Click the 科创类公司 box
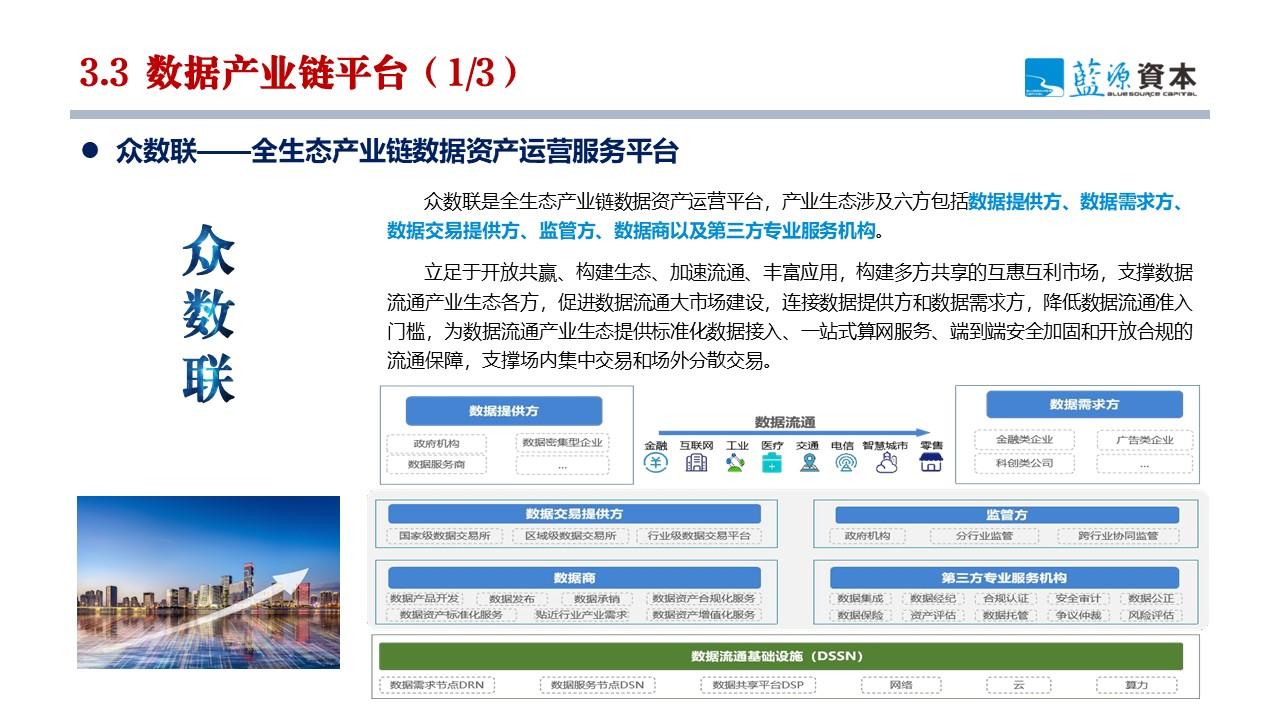Viewport: 1280px width, 720px height. point(1024,463)
